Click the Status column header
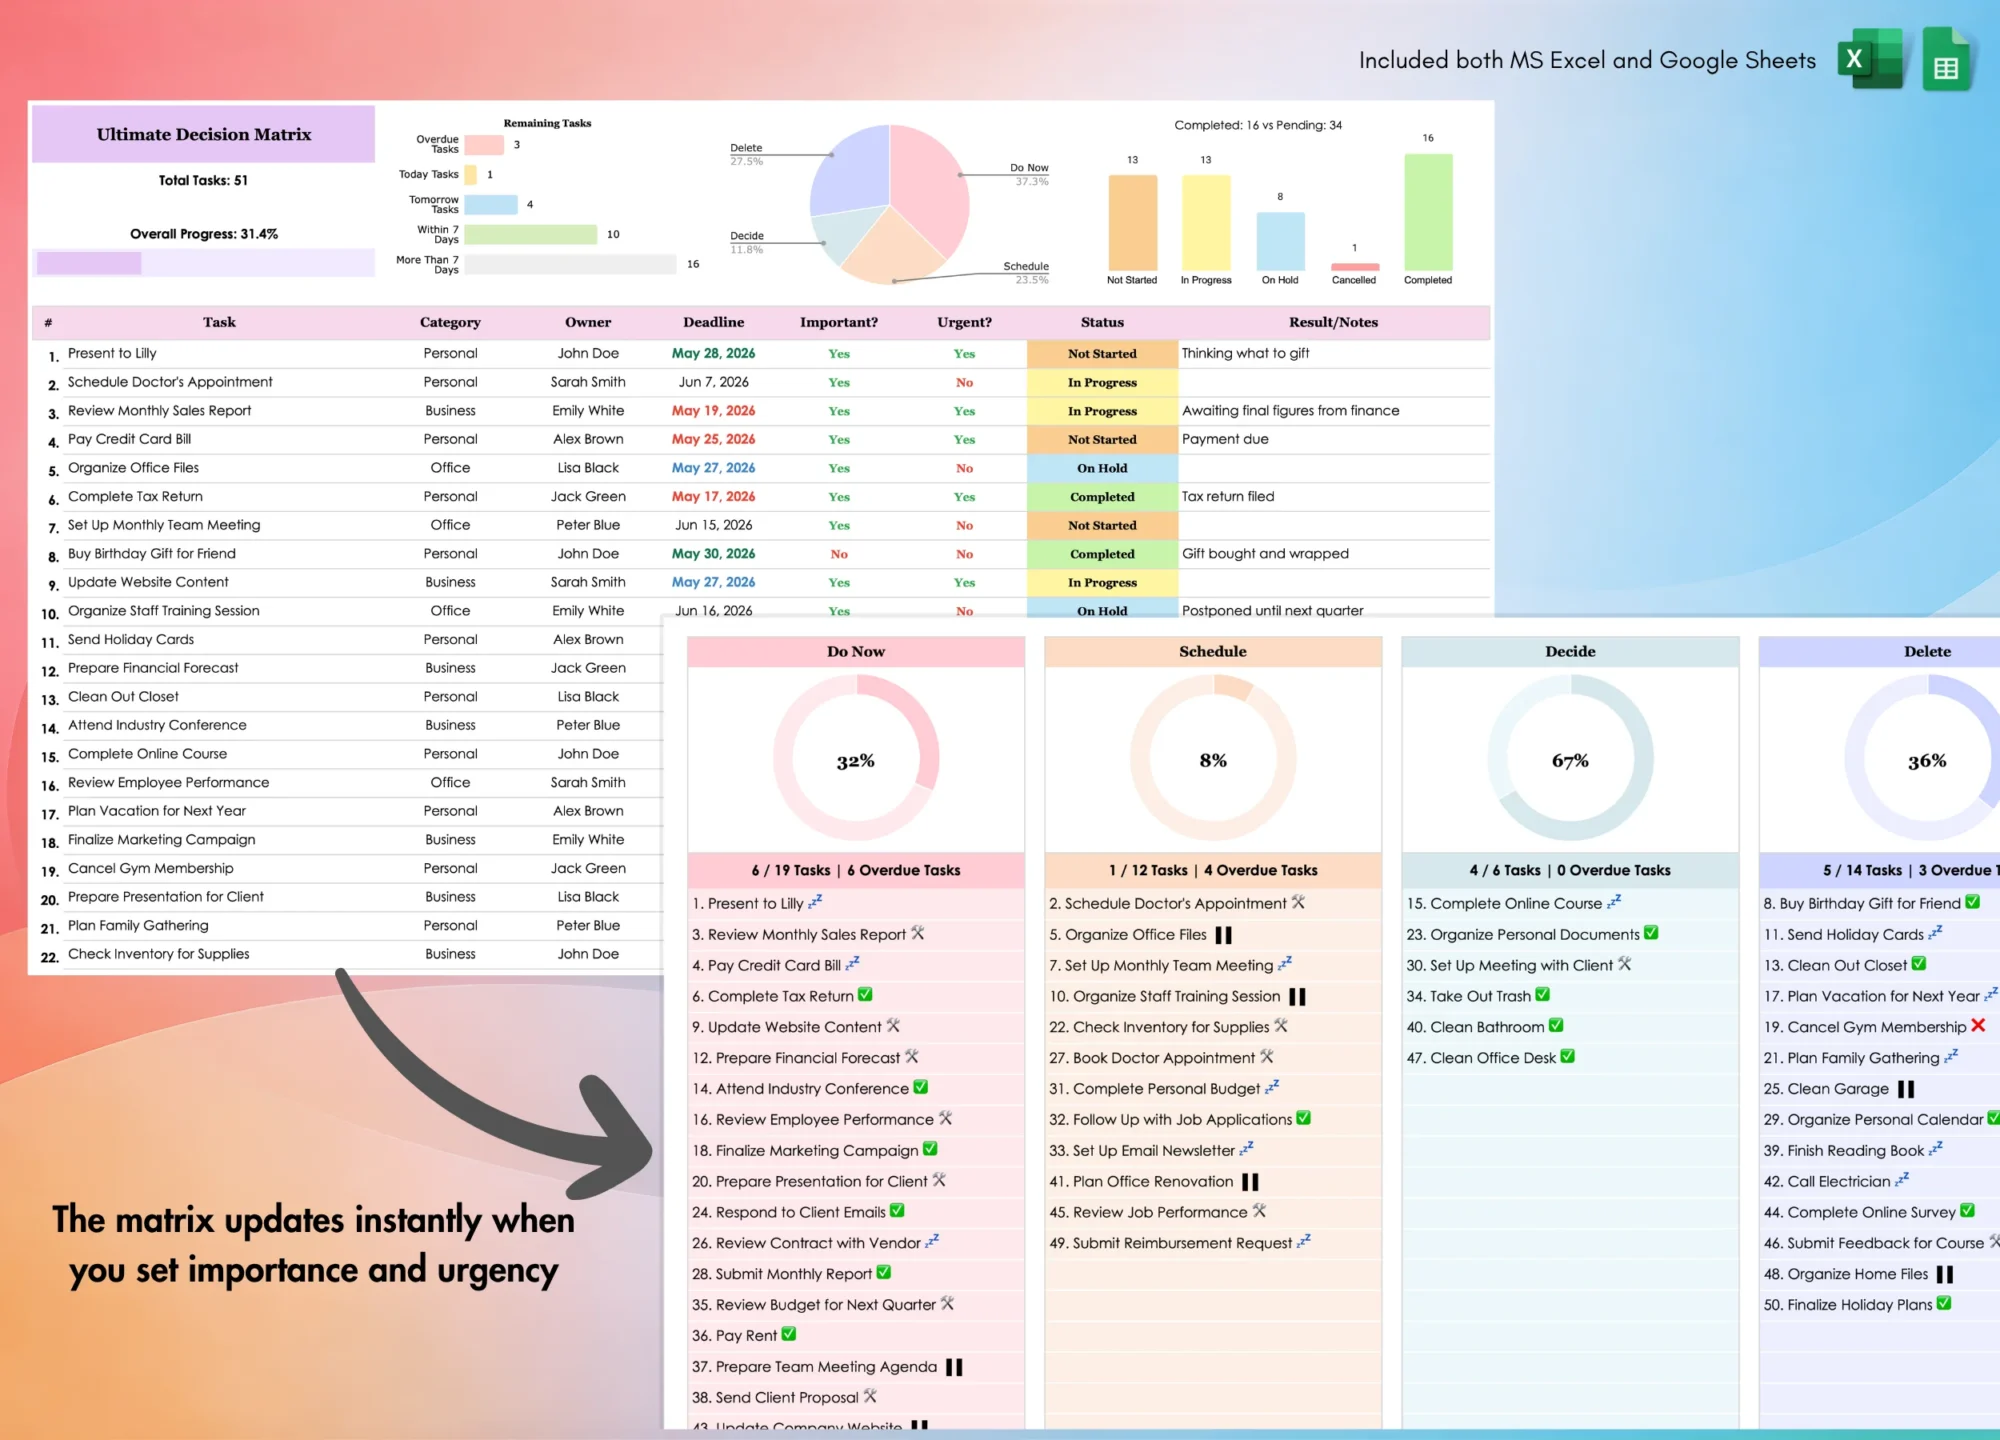Image resolution: width=2000 pixels, height=1440 pixels. pyautogui.click(x=1102, y=322)
